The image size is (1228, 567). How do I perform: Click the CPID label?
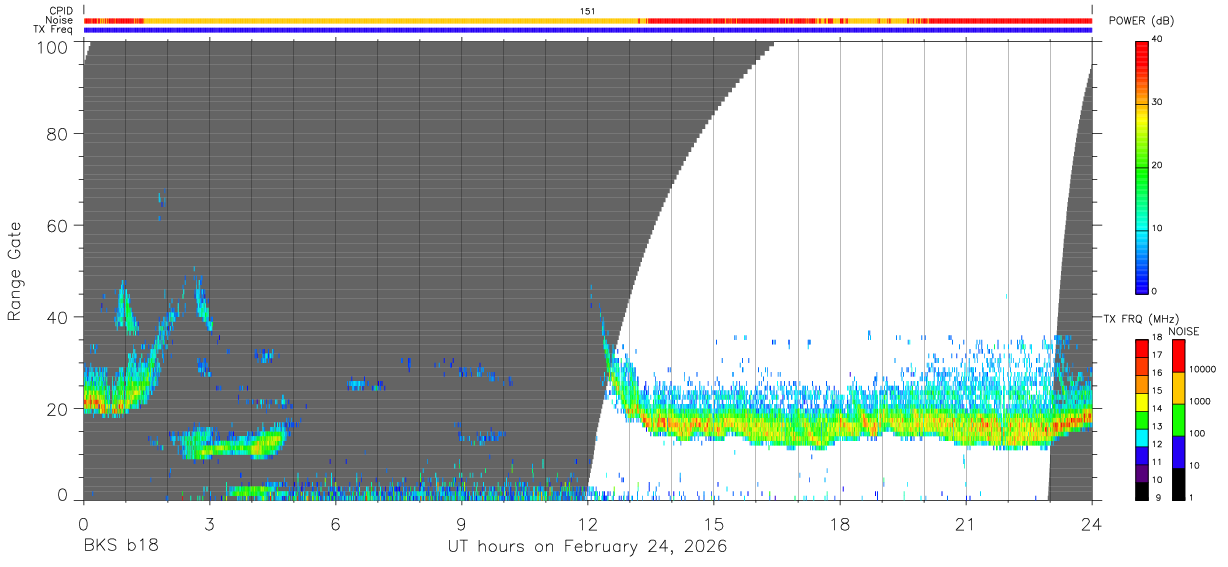[61, 11]
